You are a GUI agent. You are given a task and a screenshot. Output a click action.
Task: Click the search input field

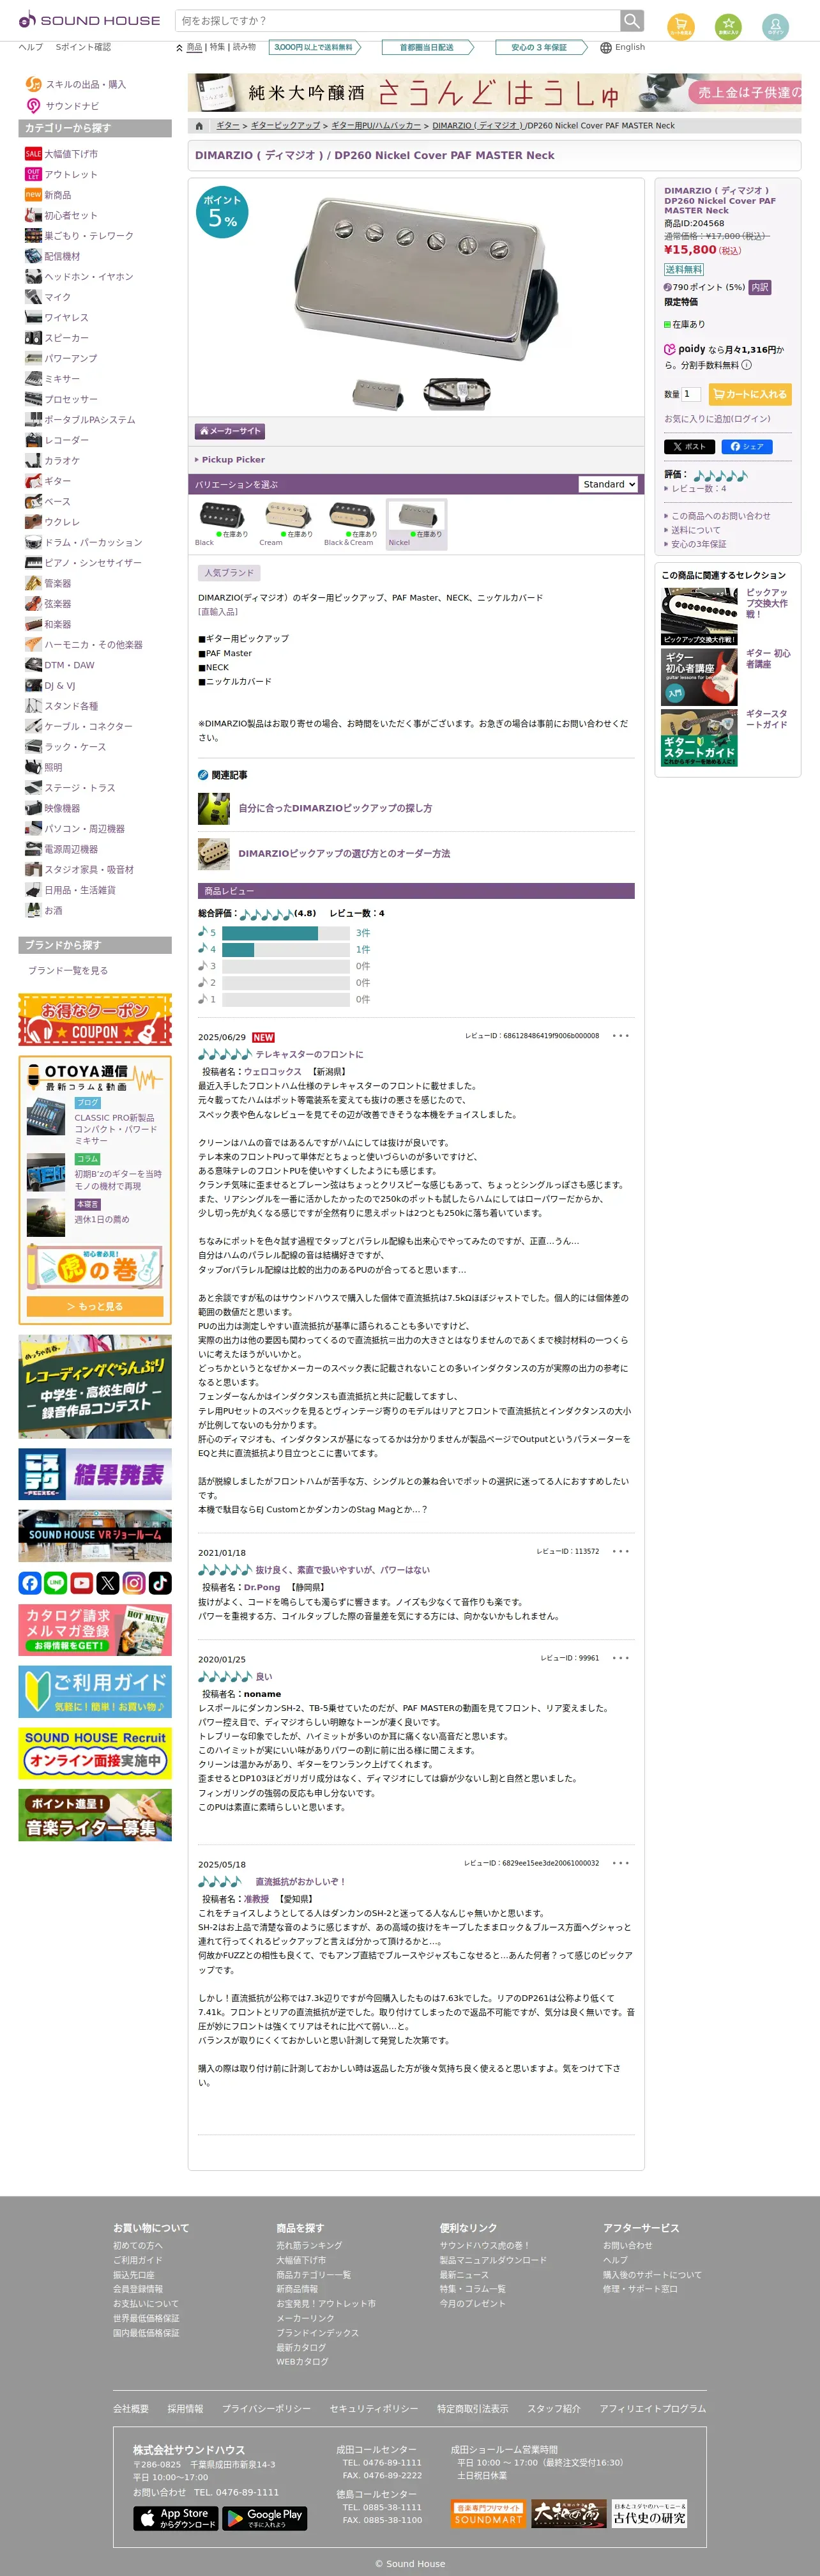(398, 20)
